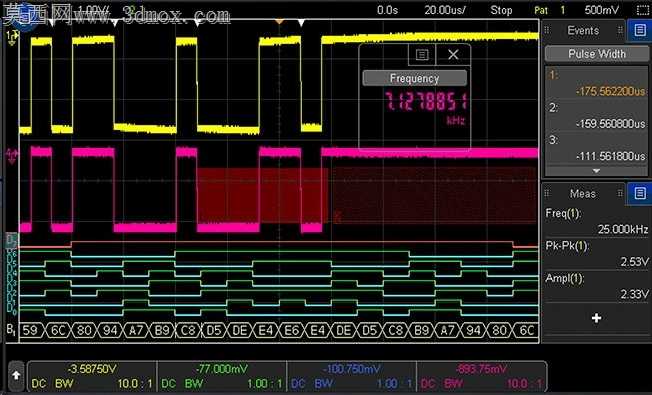Screen dimensions: 652x395
Task: Open the Events panel list menu icon
Action: coord(640,30)
